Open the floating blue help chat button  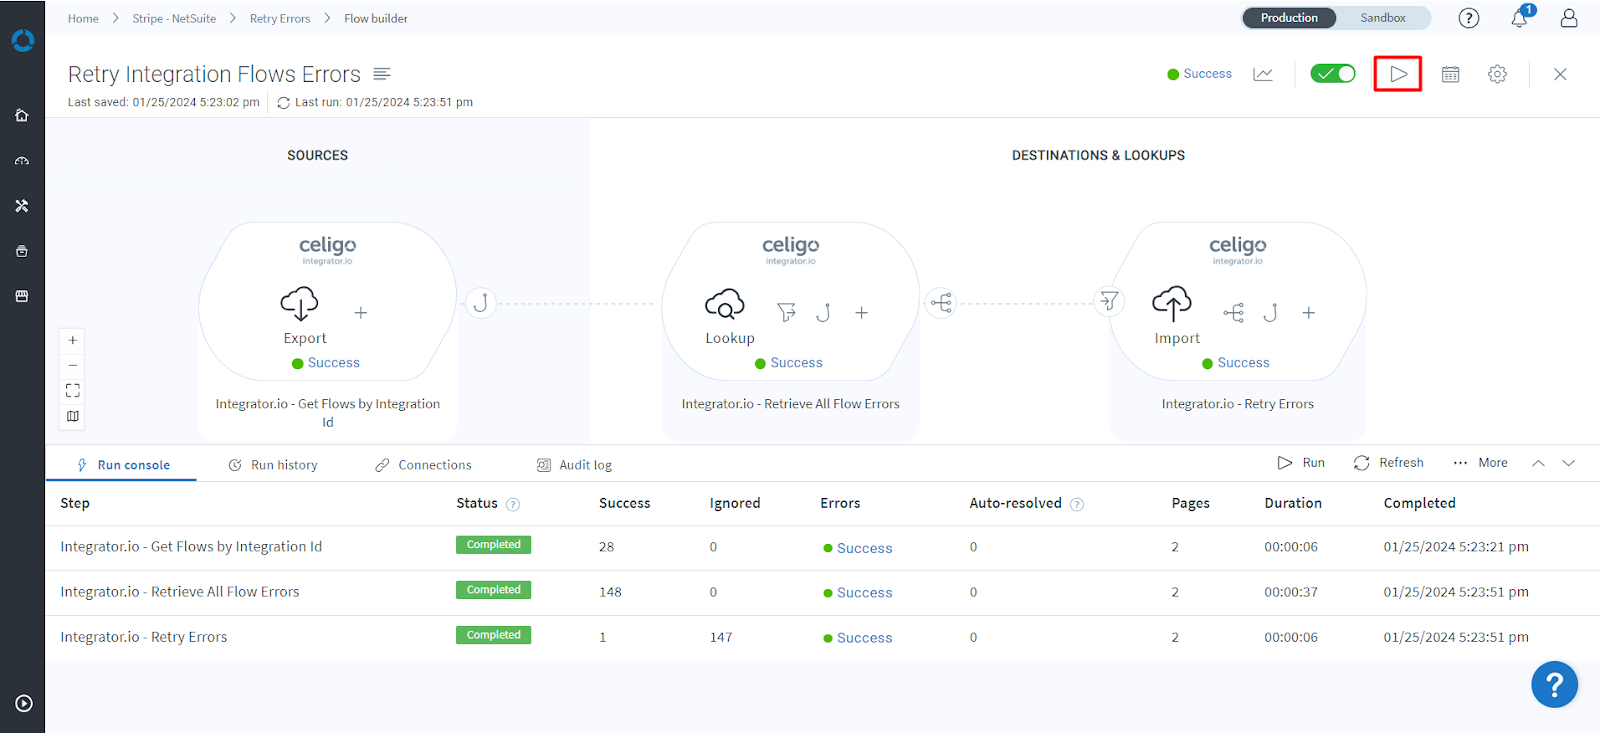coord(1554,685)
